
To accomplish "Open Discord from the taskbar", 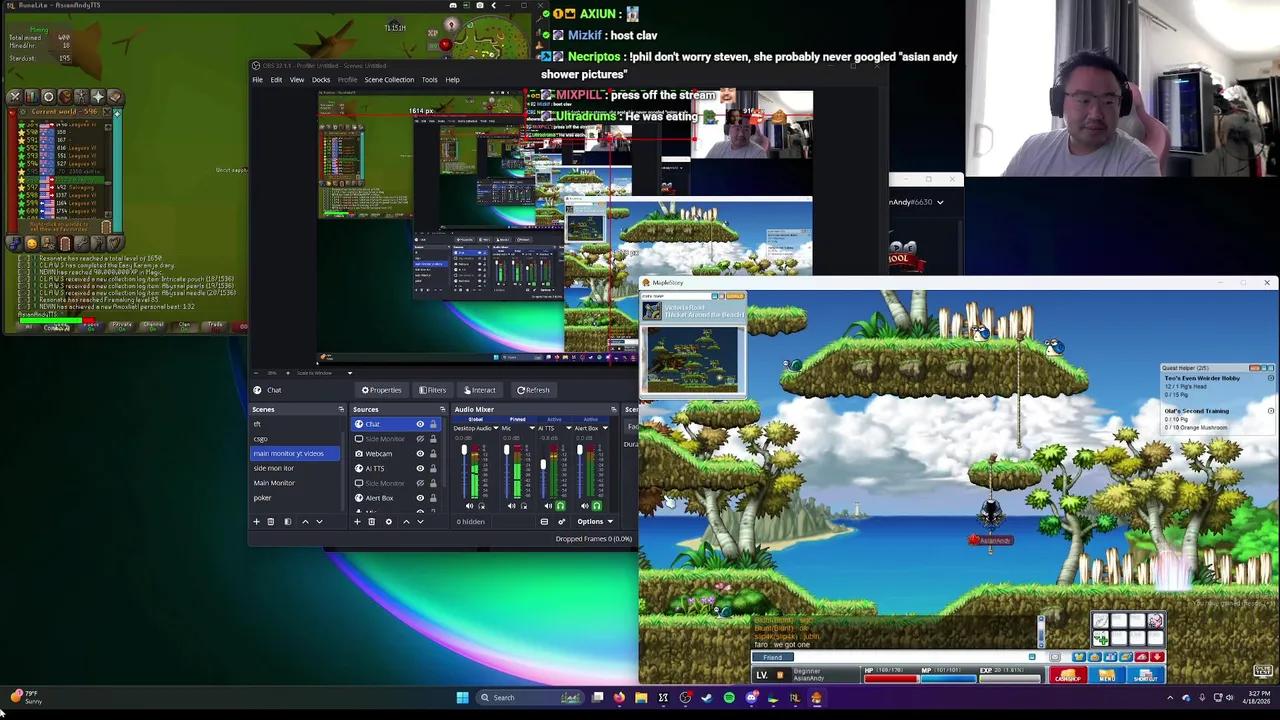I will coord(752,697).
